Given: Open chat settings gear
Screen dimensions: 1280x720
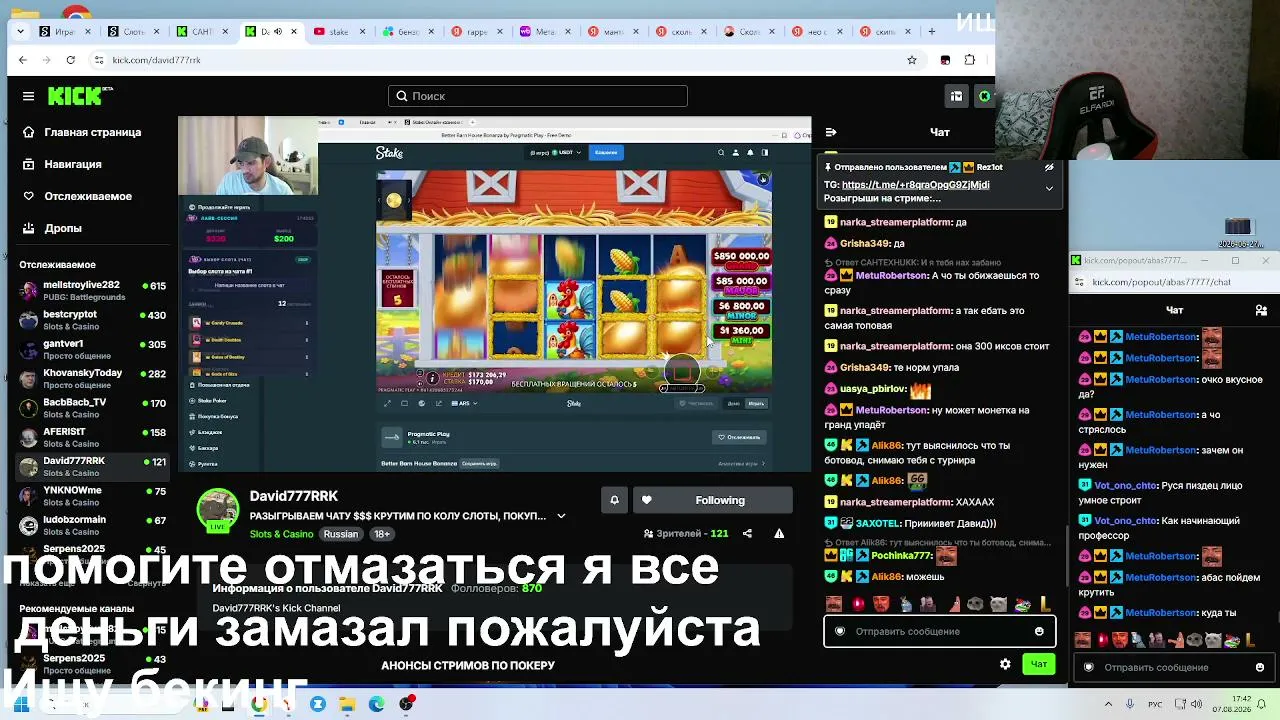Looking at the screenshot, I should coord(1005,664).
